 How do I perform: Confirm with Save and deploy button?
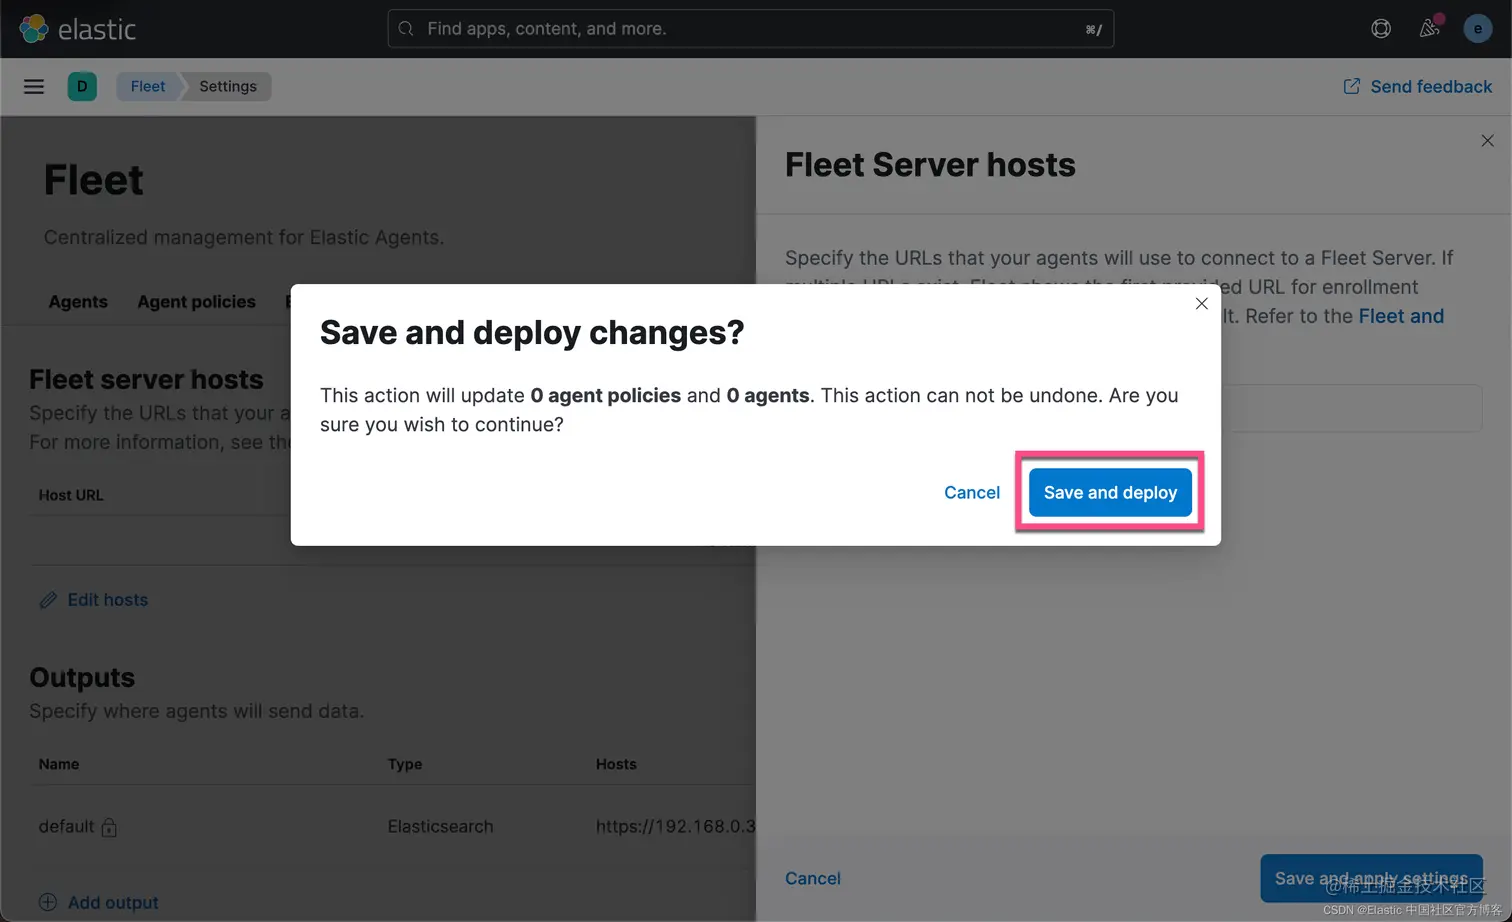click(1110, 492)
